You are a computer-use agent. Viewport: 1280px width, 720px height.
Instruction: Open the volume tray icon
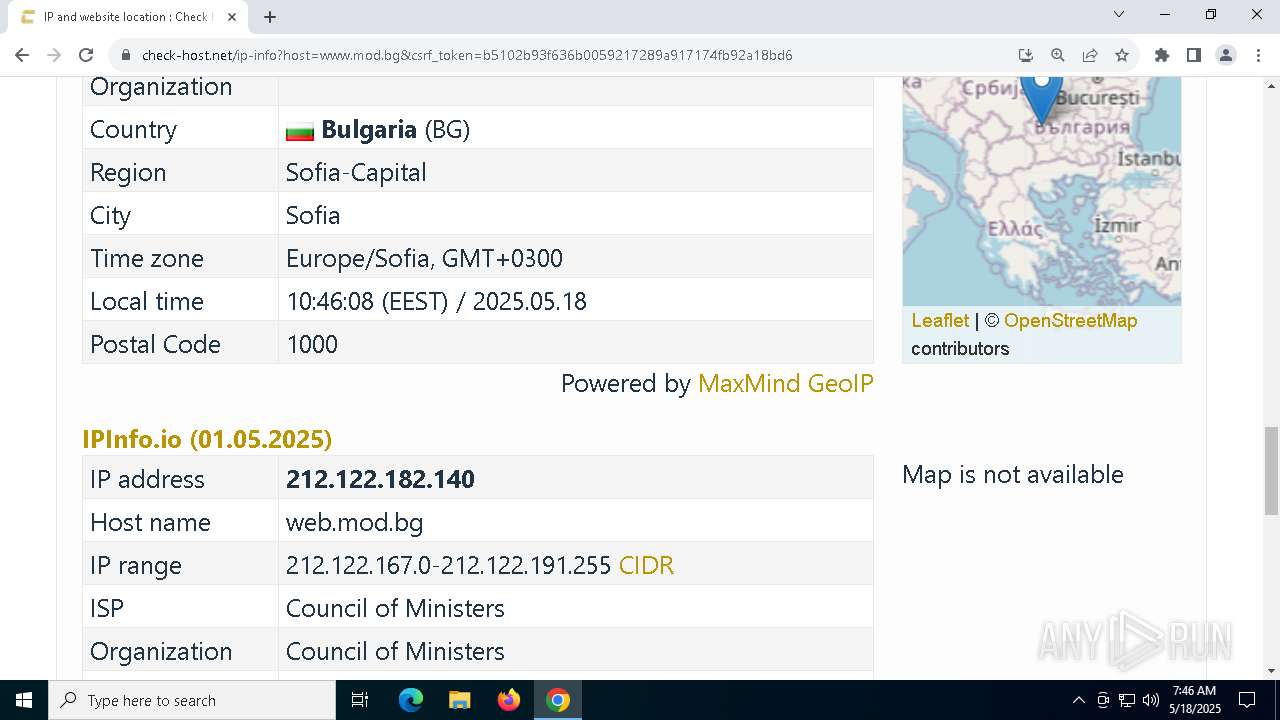tap(1151, 700)
